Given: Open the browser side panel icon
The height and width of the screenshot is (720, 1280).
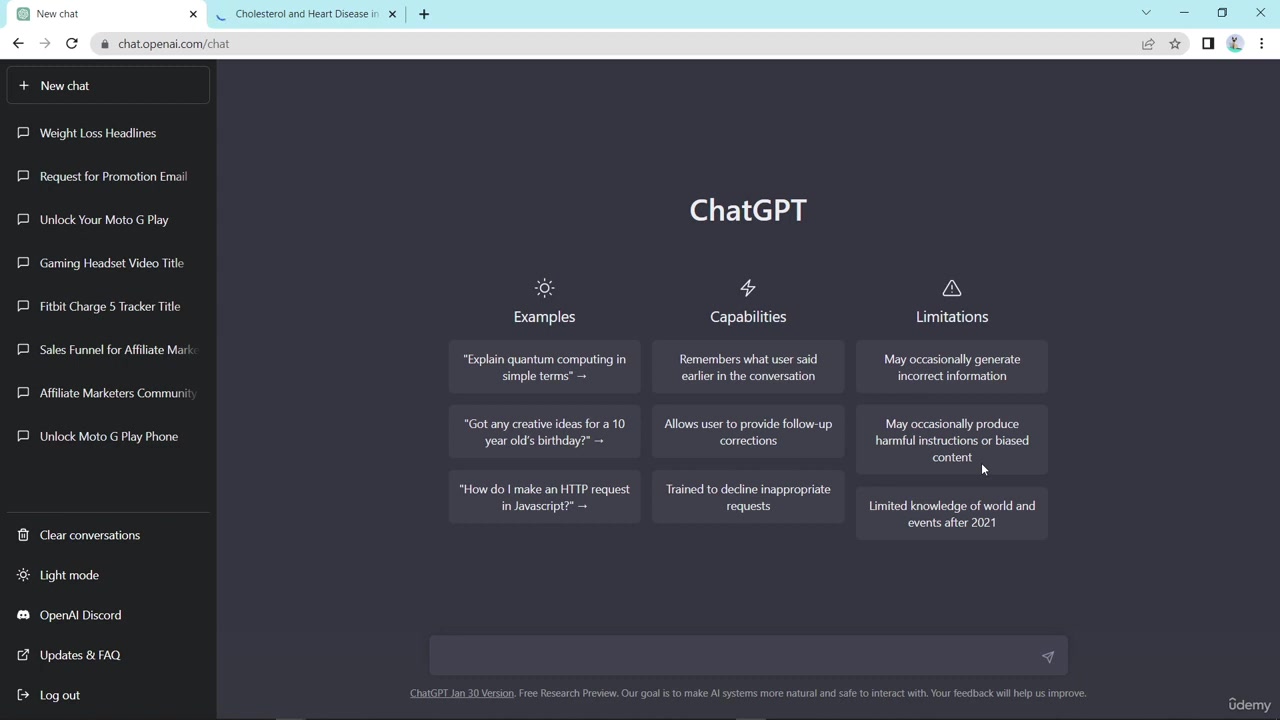Looking at the screenshot, I should tap(1208, 44).
